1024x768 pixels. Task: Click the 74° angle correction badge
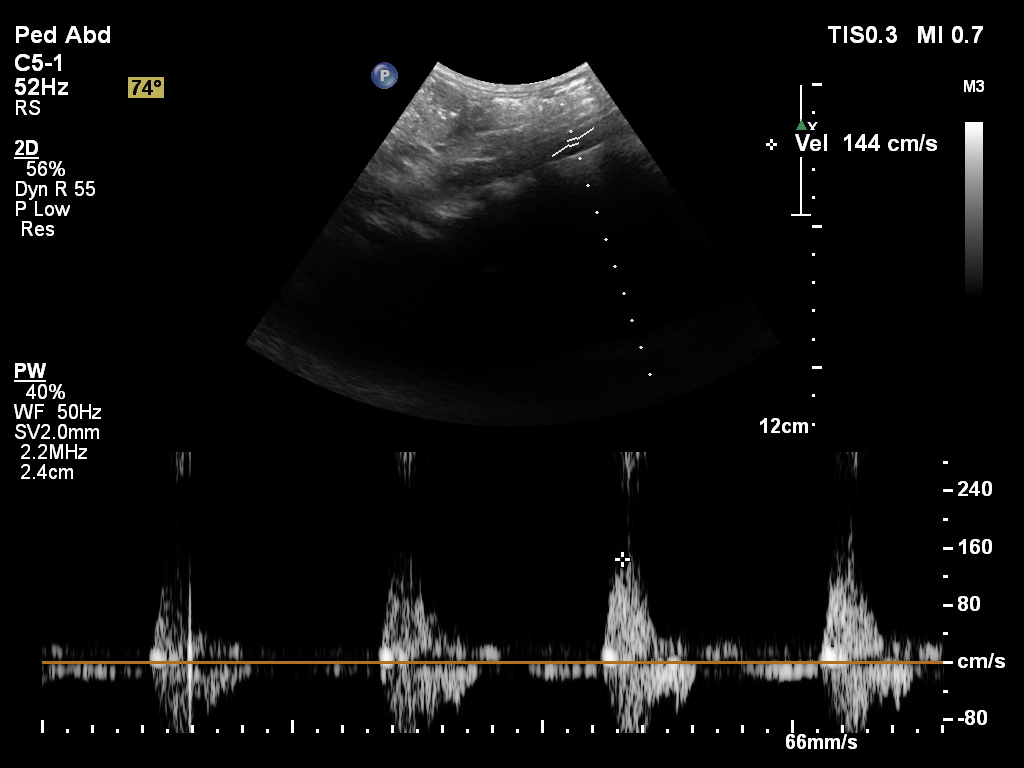coord(145,88)
